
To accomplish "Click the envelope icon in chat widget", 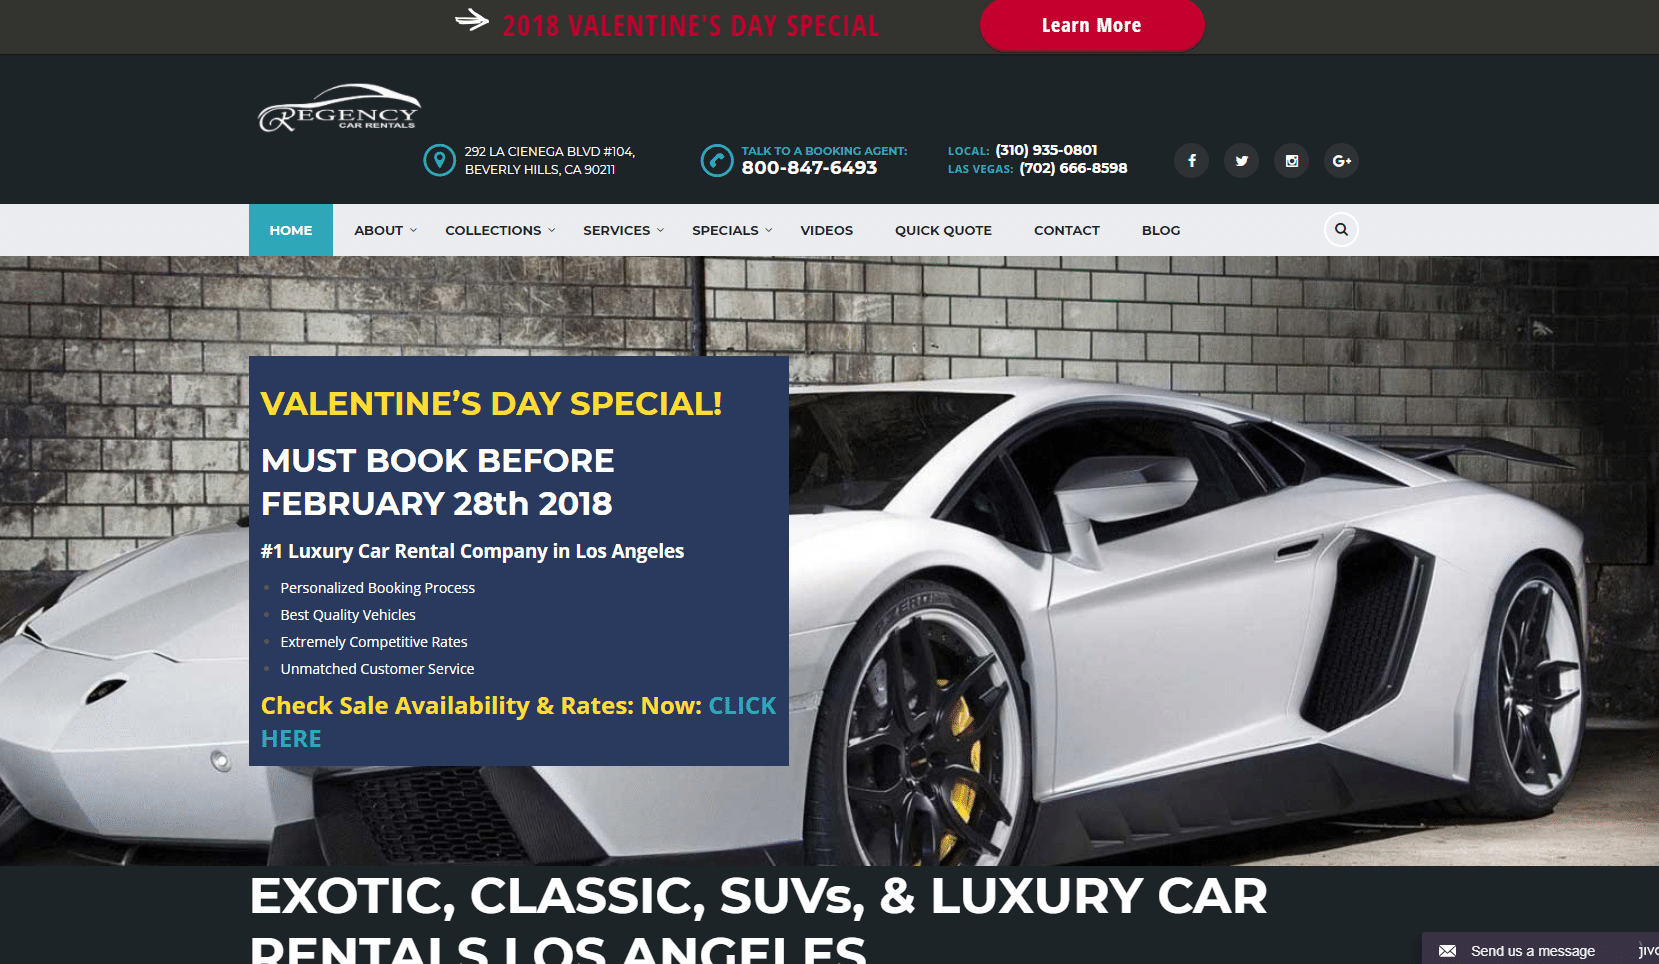I will (x=1447, y=951).
